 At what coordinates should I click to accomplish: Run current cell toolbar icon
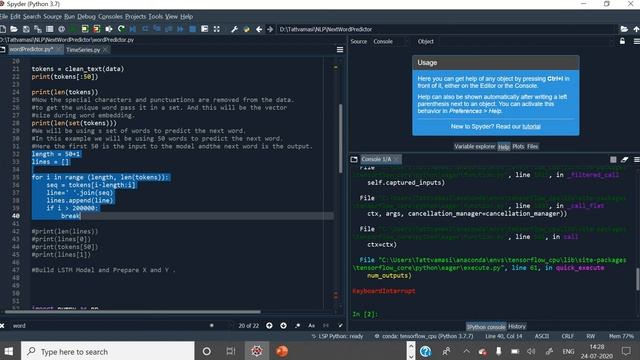click(x=85, y=29)
